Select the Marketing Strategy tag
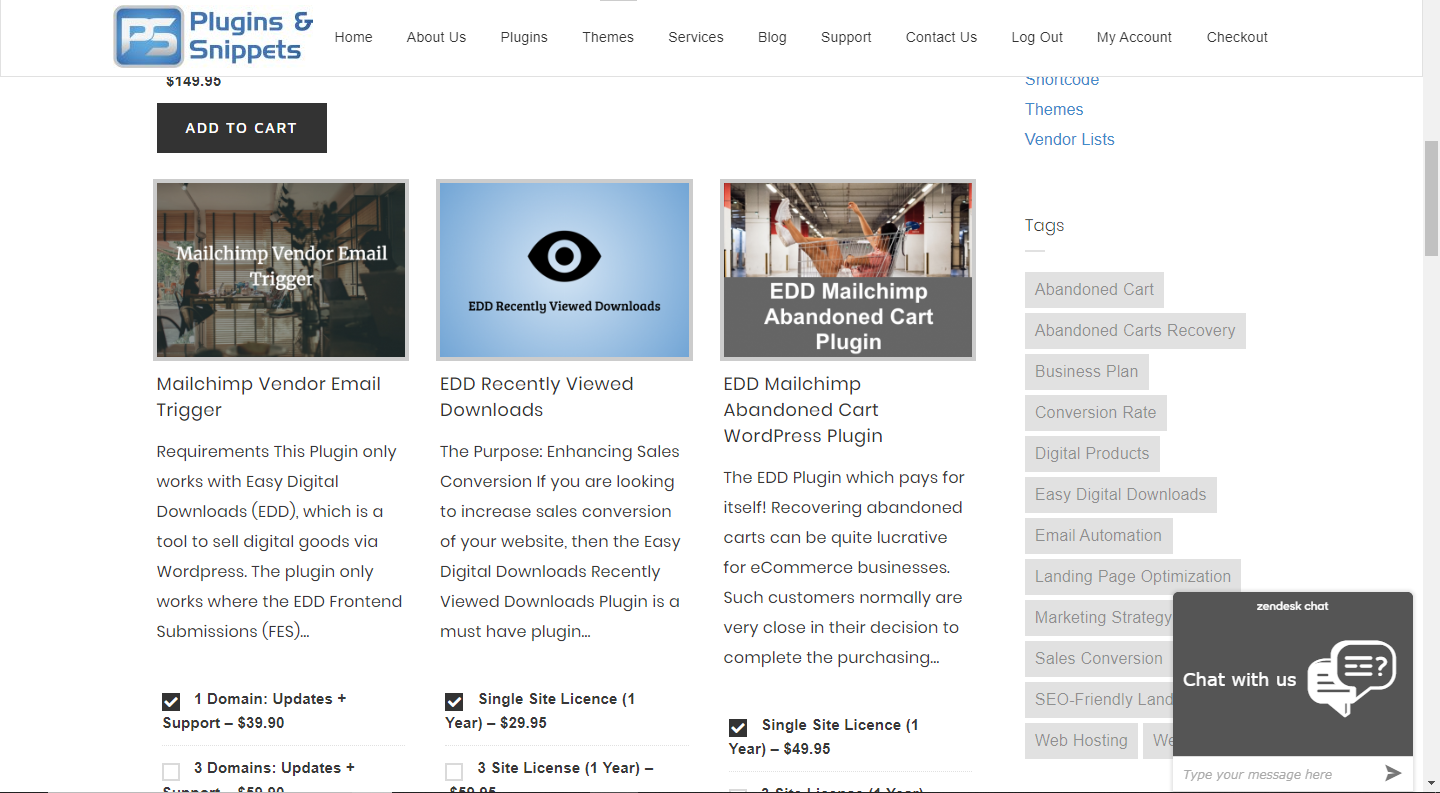This screenshot has height=793, width=1440. pos(1099,618)
